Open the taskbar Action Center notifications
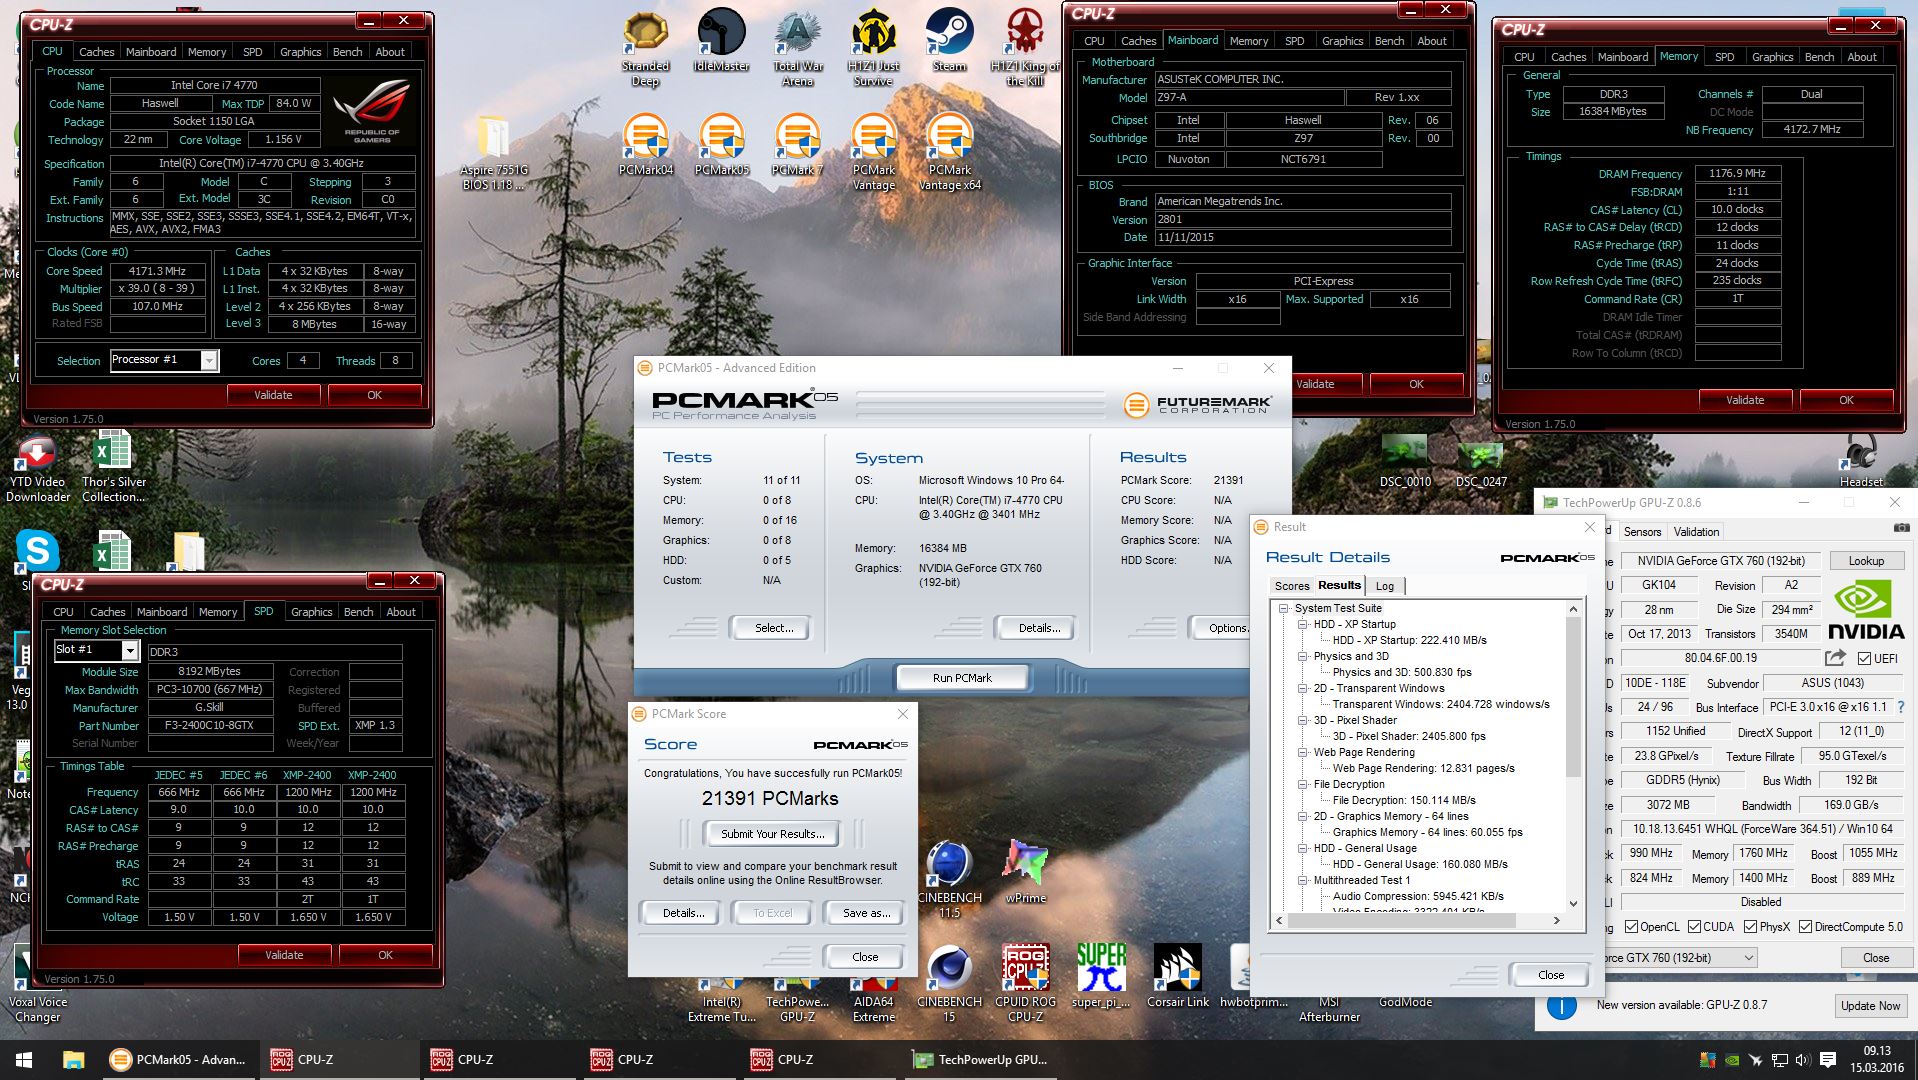The height and width of the screenshot is (1080, 1918). tap(1828, 1059)
